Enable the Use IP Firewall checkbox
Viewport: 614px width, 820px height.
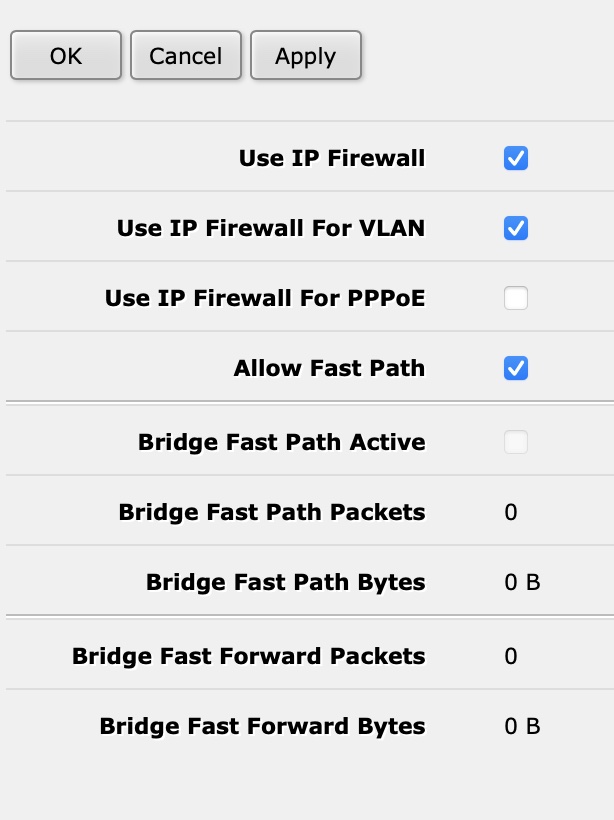[516, 157]
